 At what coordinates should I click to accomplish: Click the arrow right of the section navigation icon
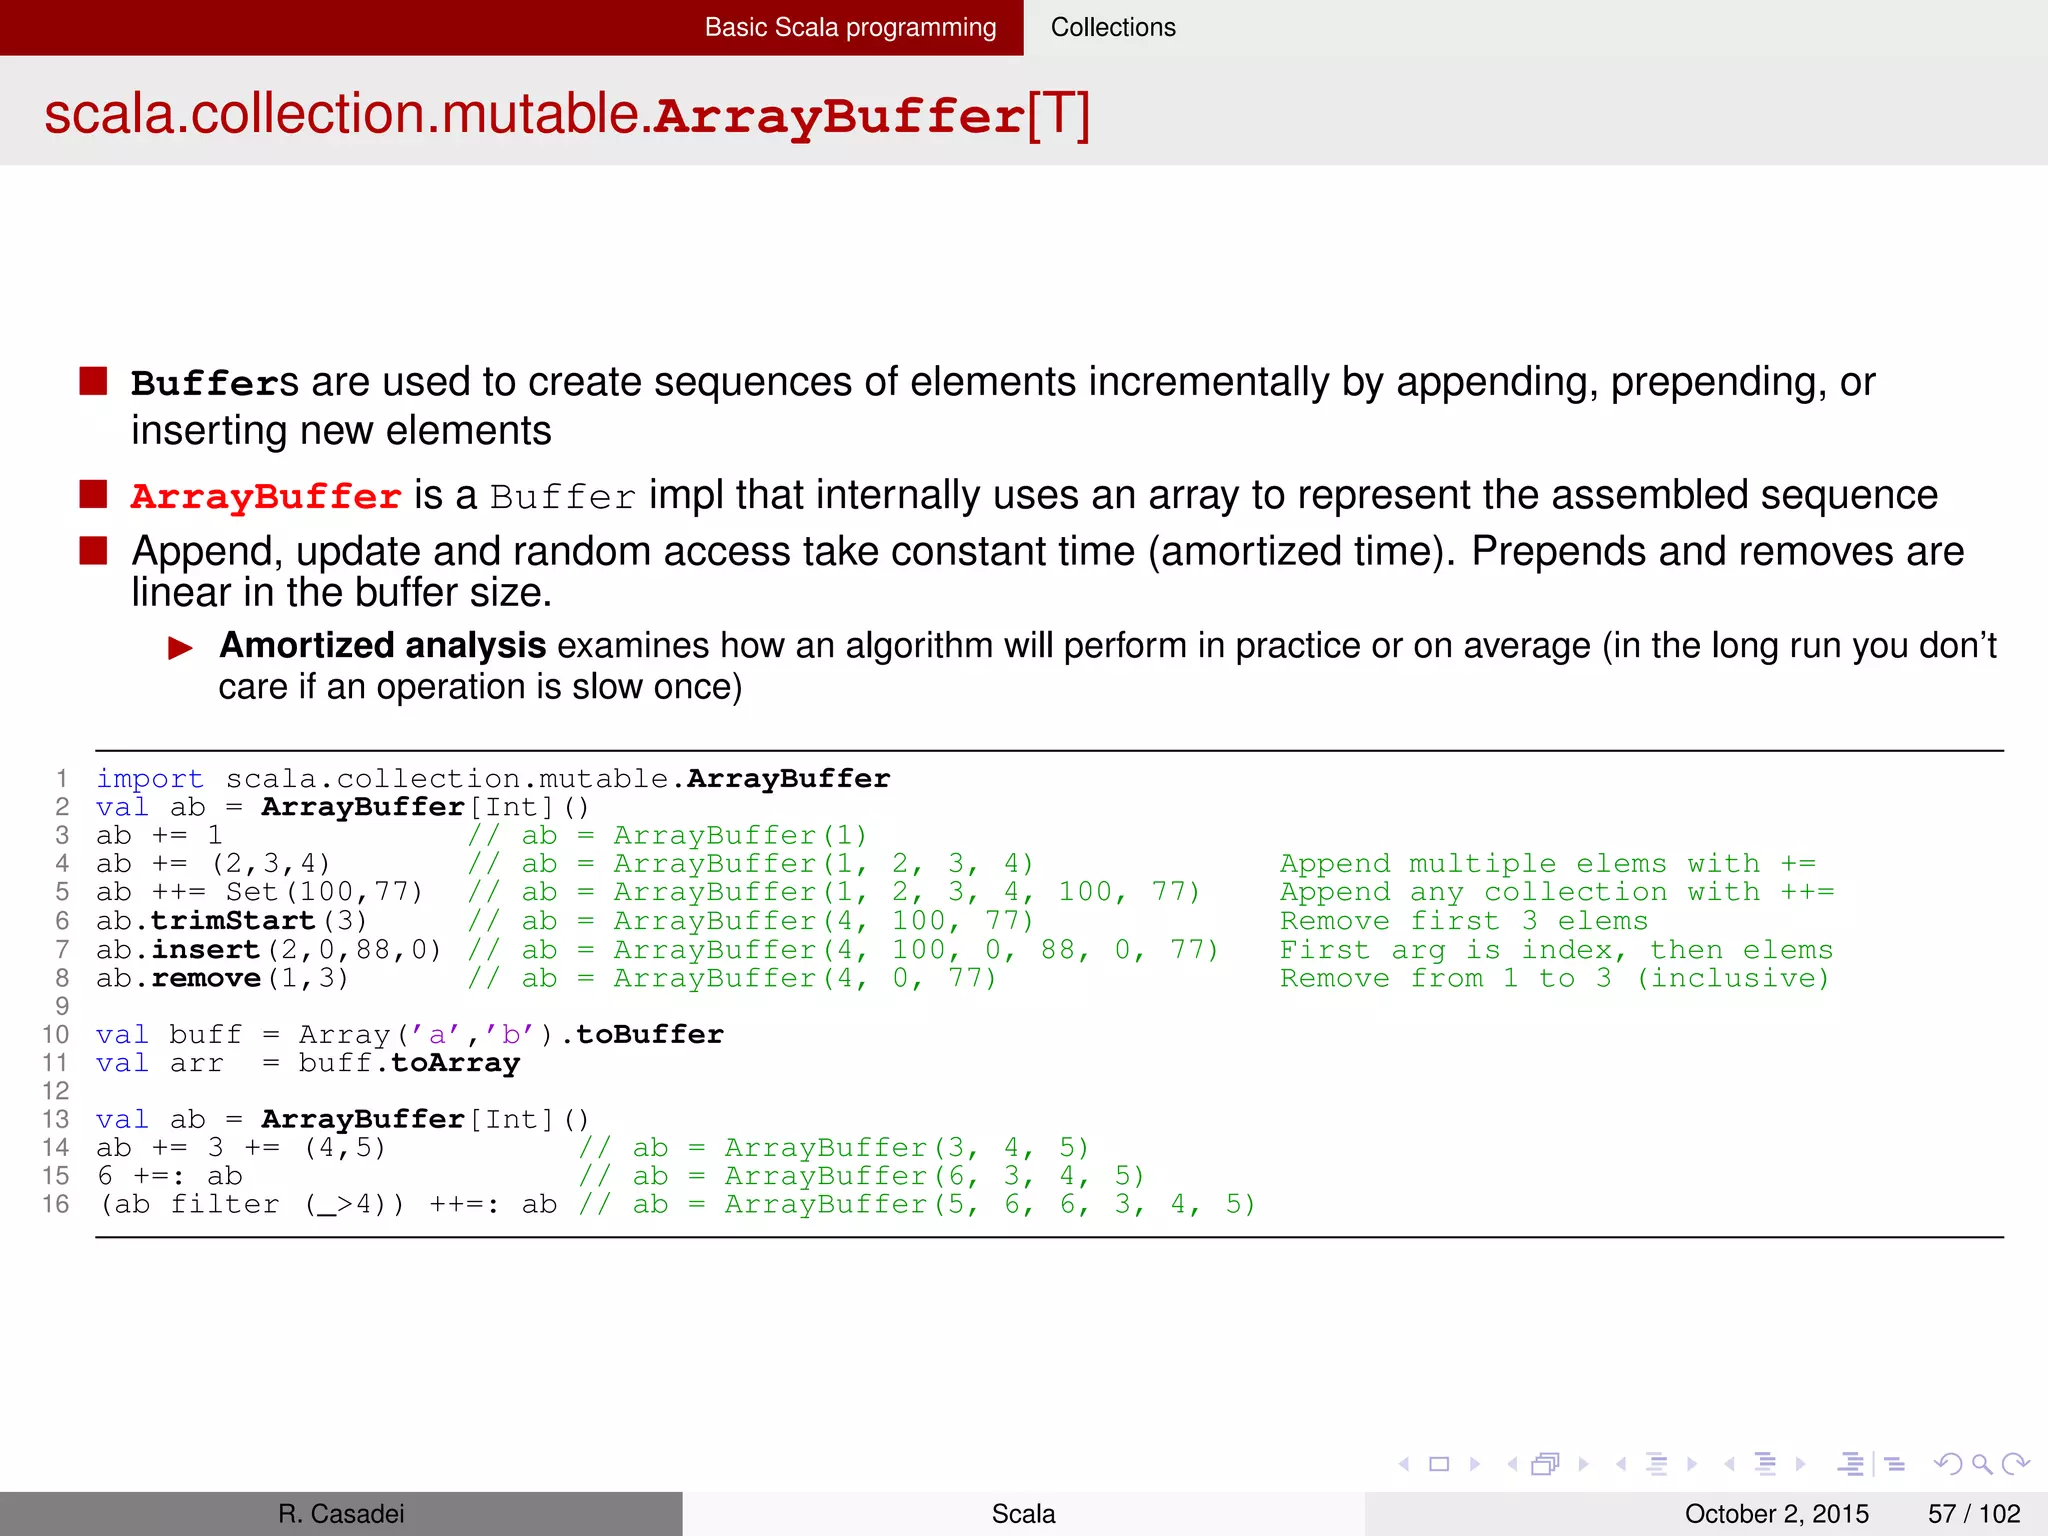point(1801,1464)
